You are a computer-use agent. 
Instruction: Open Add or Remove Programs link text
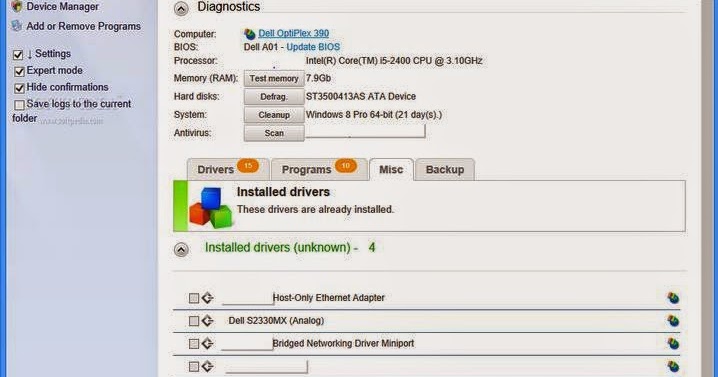click(x=83, y=26)
